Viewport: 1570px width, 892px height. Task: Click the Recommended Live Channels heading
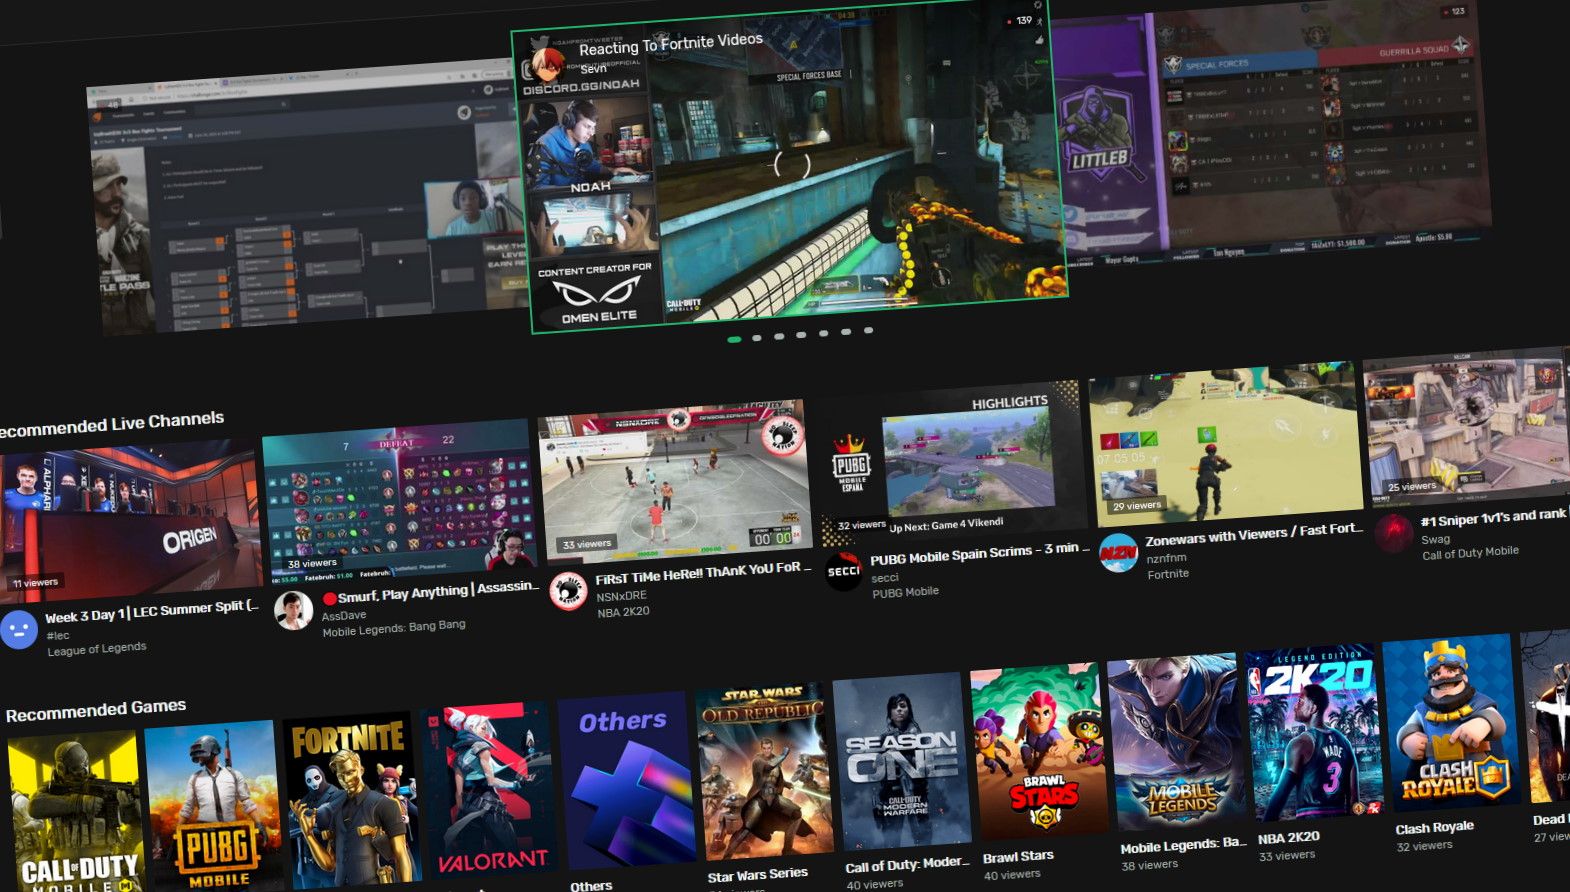pyautogui.click(x=110, y=424)
